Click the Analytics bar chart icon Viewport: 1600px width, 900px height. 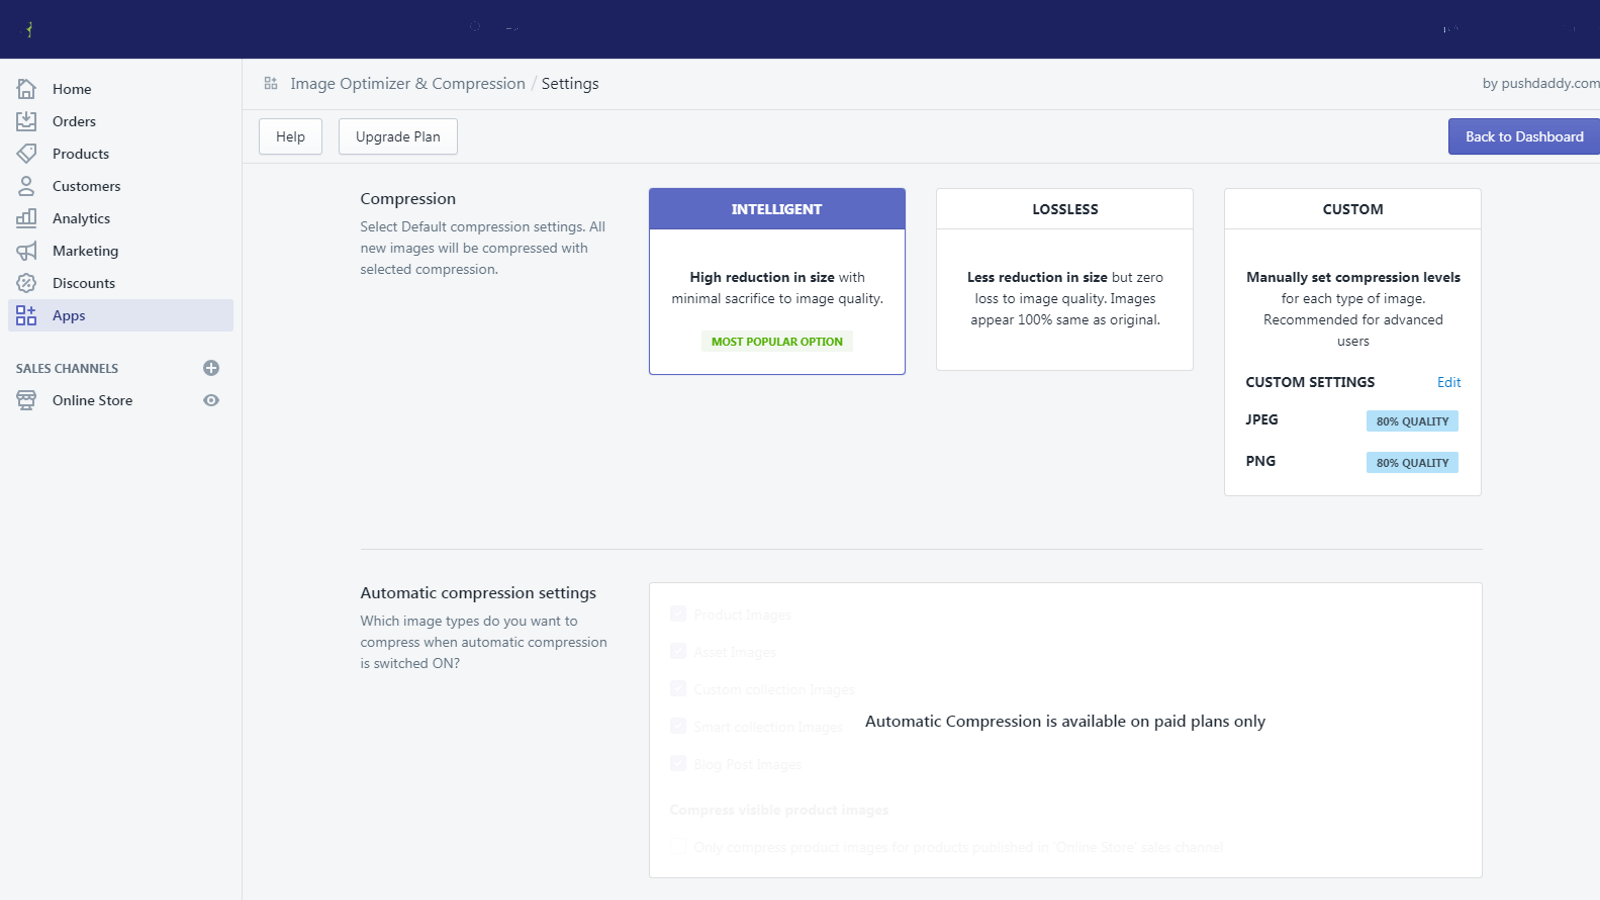(26, 218)
